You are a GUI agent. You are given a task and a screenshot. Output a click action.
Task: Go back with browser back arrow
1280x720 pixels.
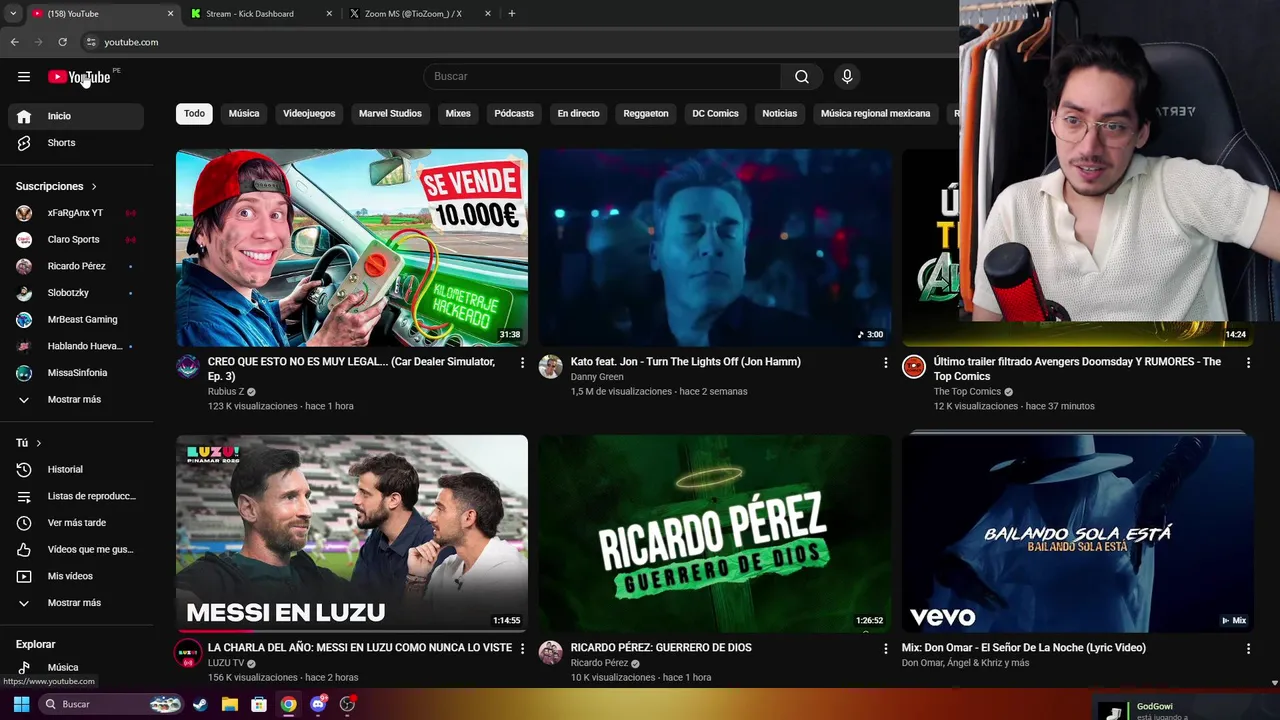click(x=14, y=42)
